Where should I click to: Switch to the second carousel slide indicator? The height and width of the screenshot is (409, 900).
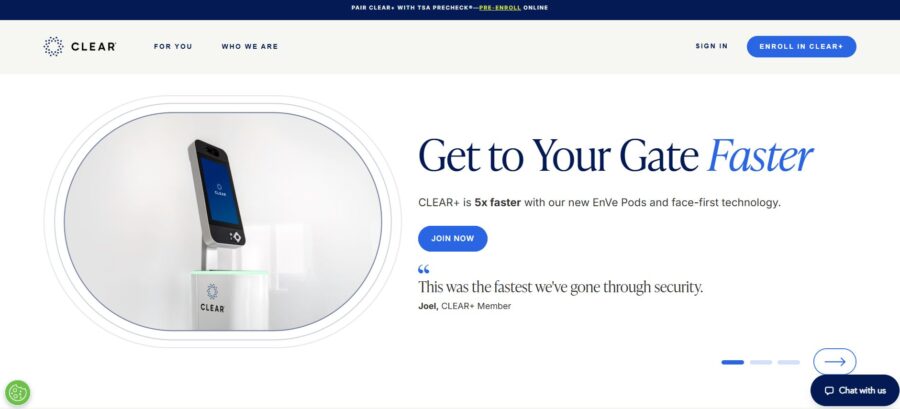click(x=761, y=362)
